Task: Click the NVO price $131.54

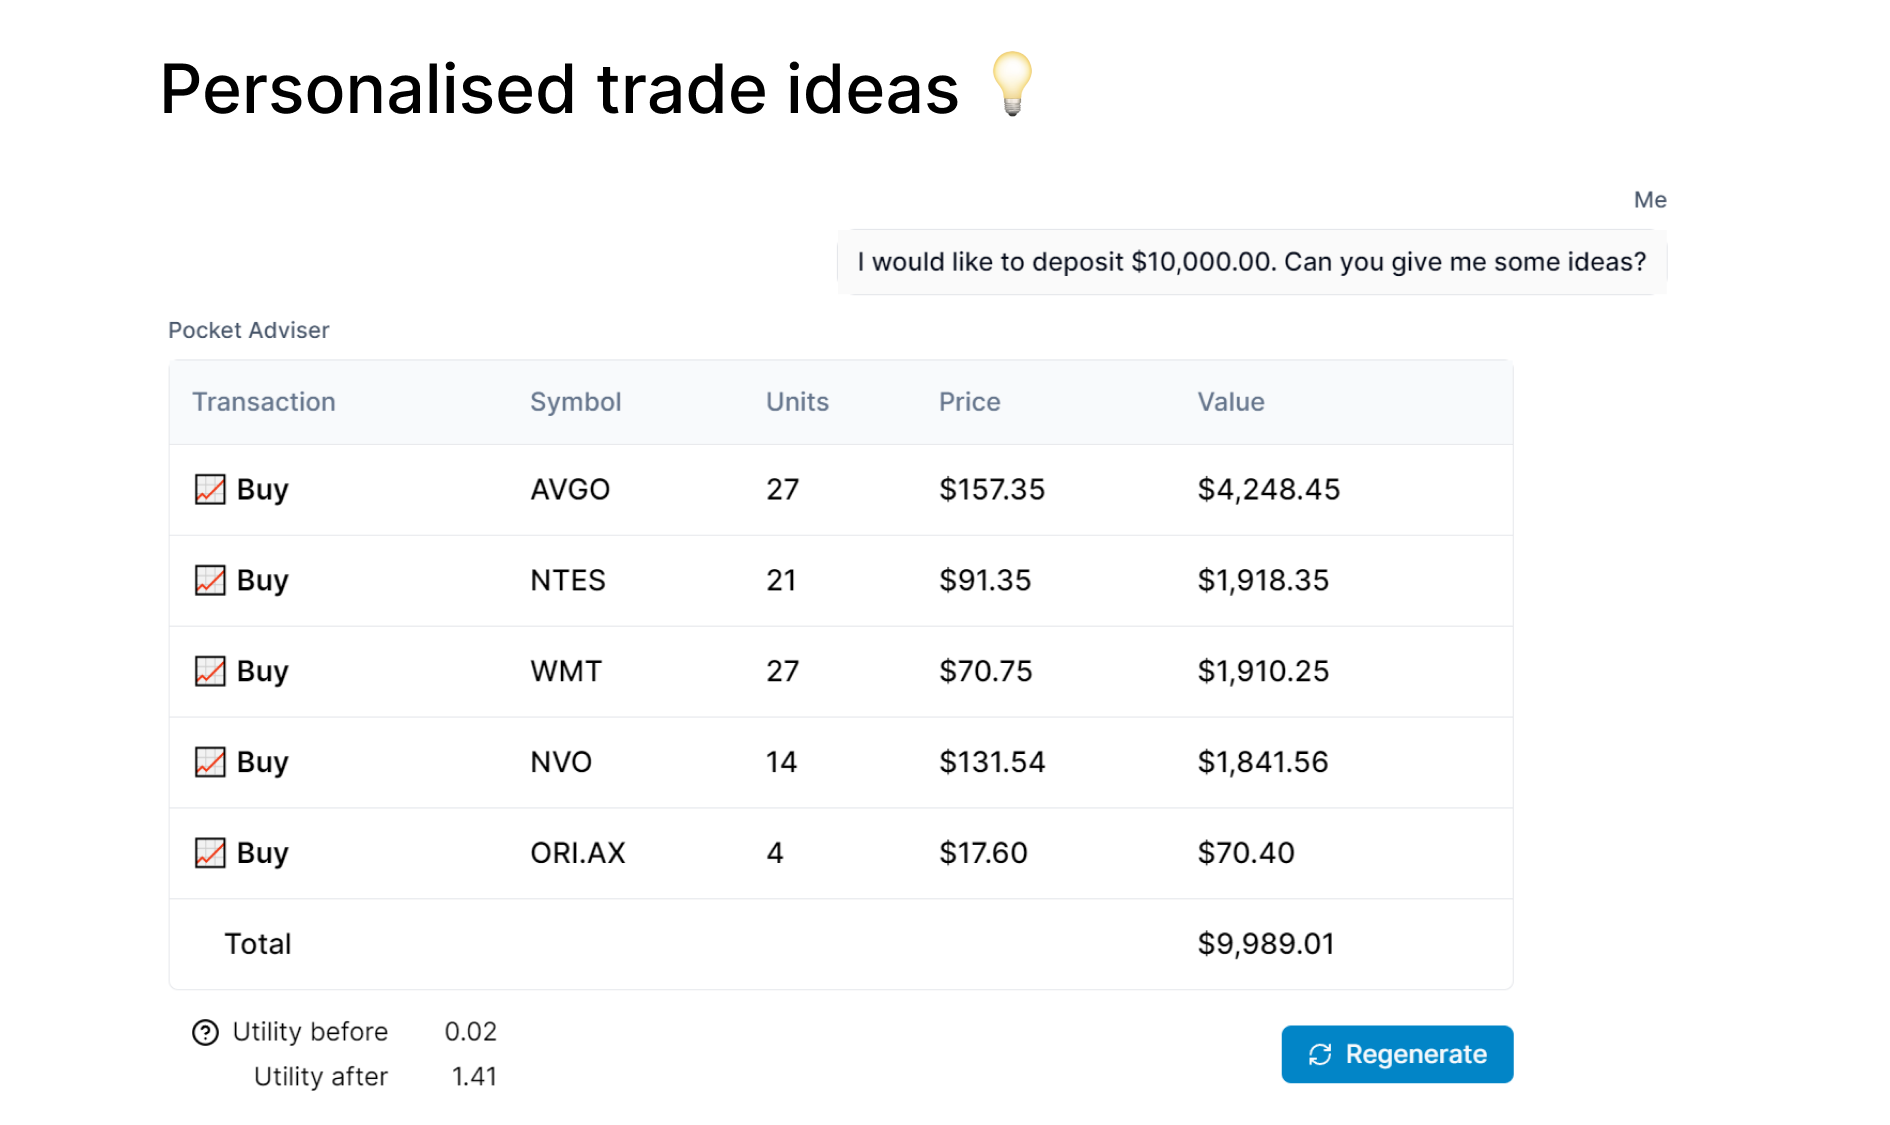Action: click(991, 763)
